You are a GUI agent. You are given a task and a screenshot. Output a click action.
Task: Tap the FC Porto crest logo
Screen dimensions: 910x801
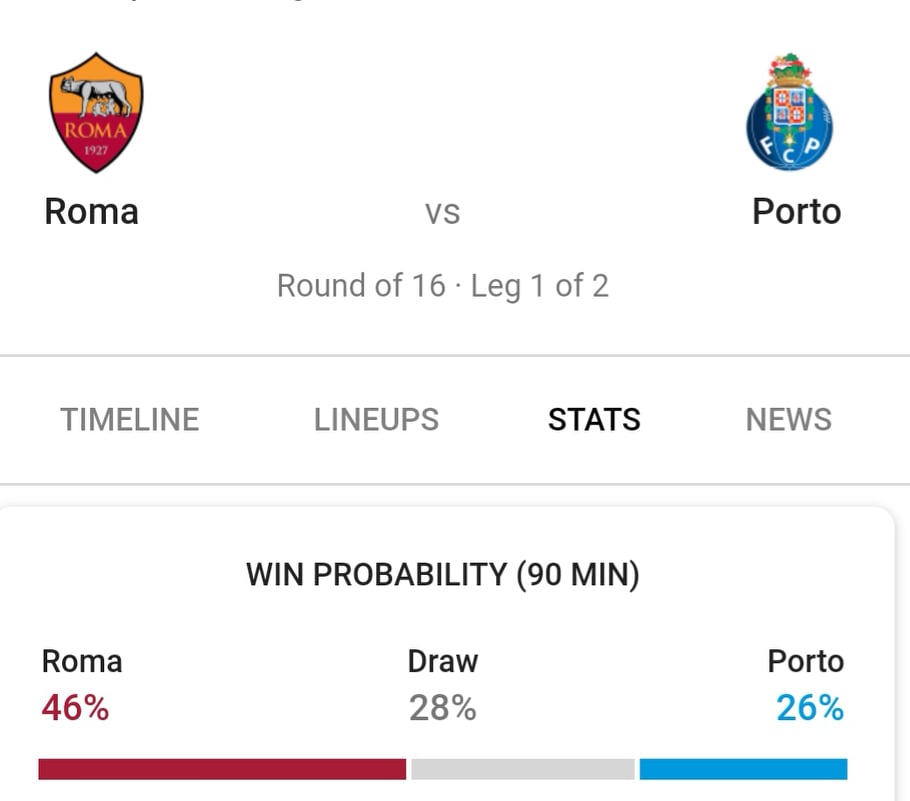click(789, 112)
